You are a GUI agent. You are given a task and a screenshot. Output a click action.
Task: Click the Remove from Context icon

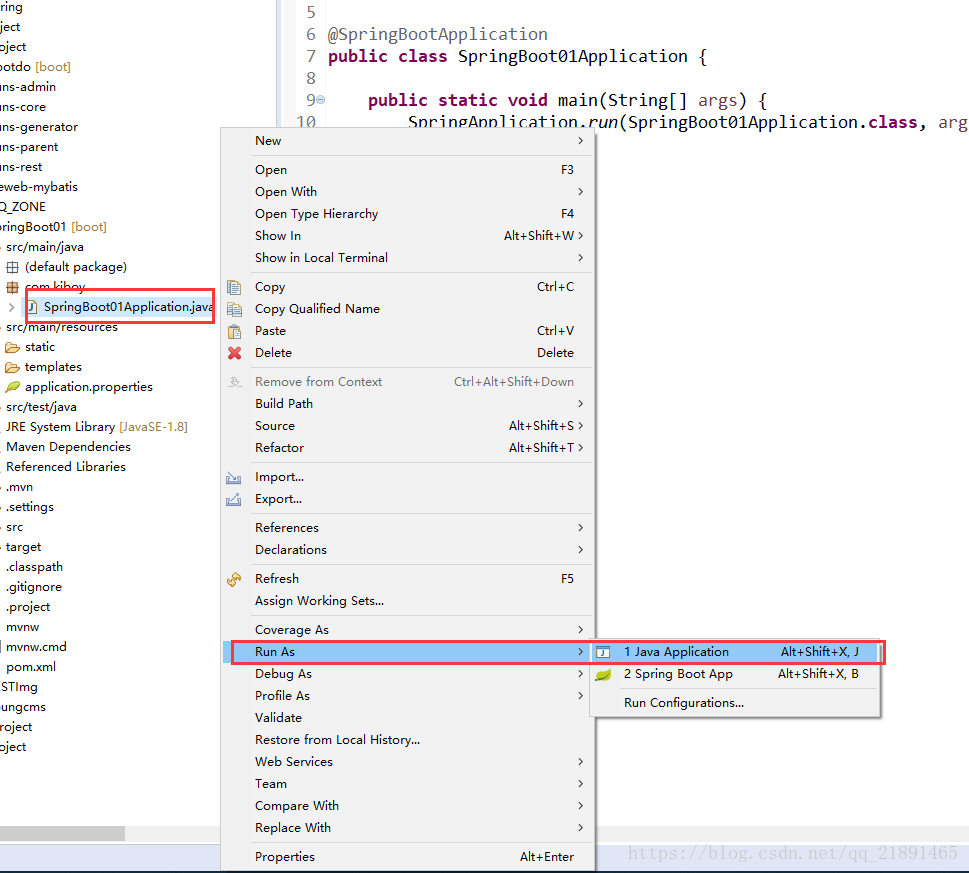click(234, 381)
